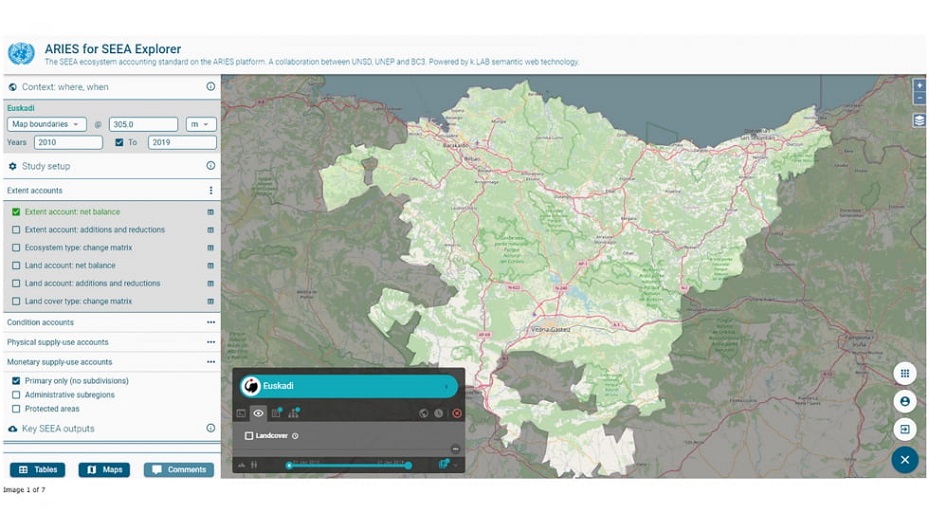Open info for Key SEEA outputs

coord(210,428)
